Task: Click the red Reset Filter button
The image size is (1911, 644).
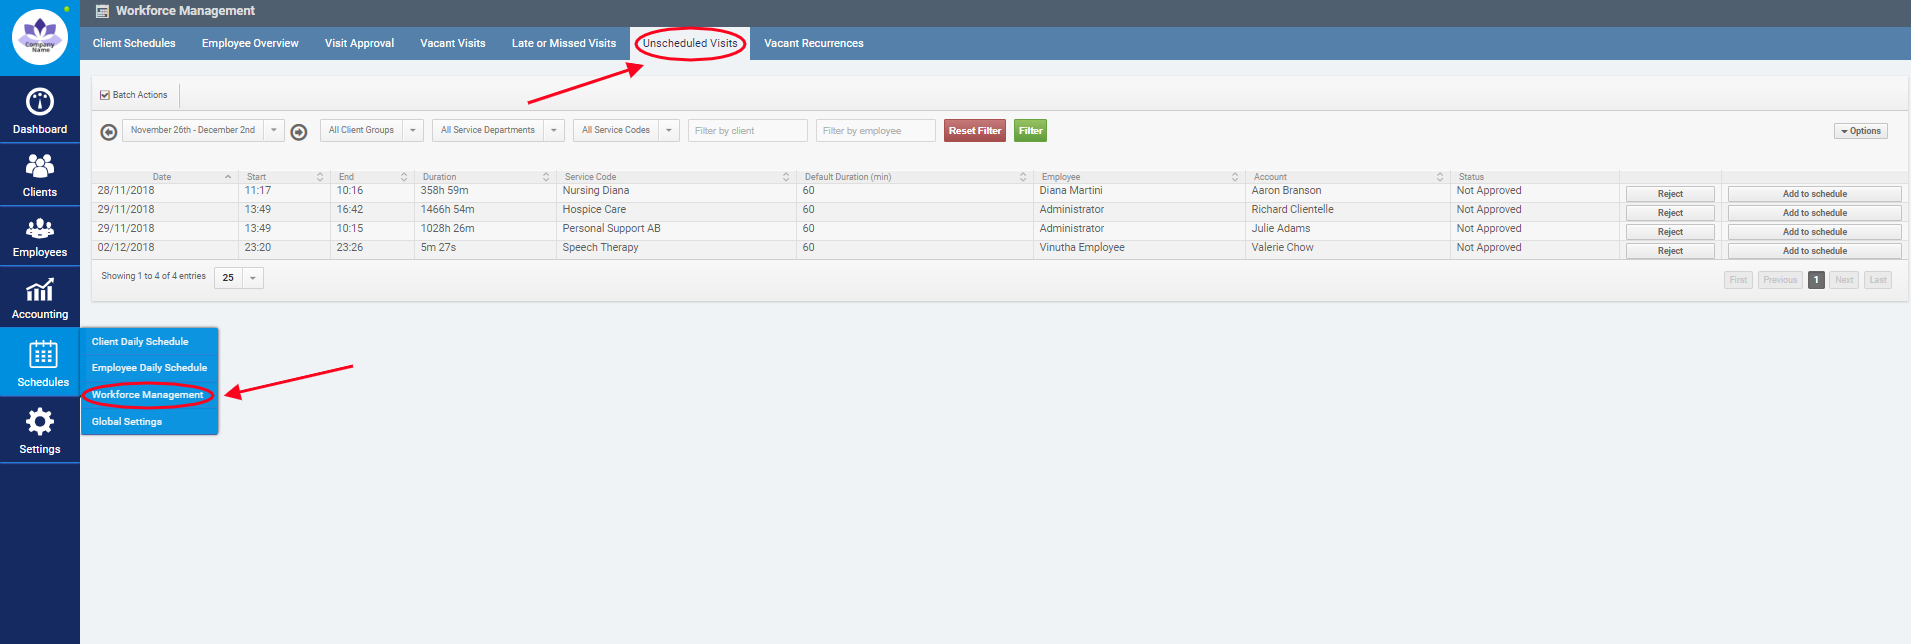Action: tap(974, 130)
